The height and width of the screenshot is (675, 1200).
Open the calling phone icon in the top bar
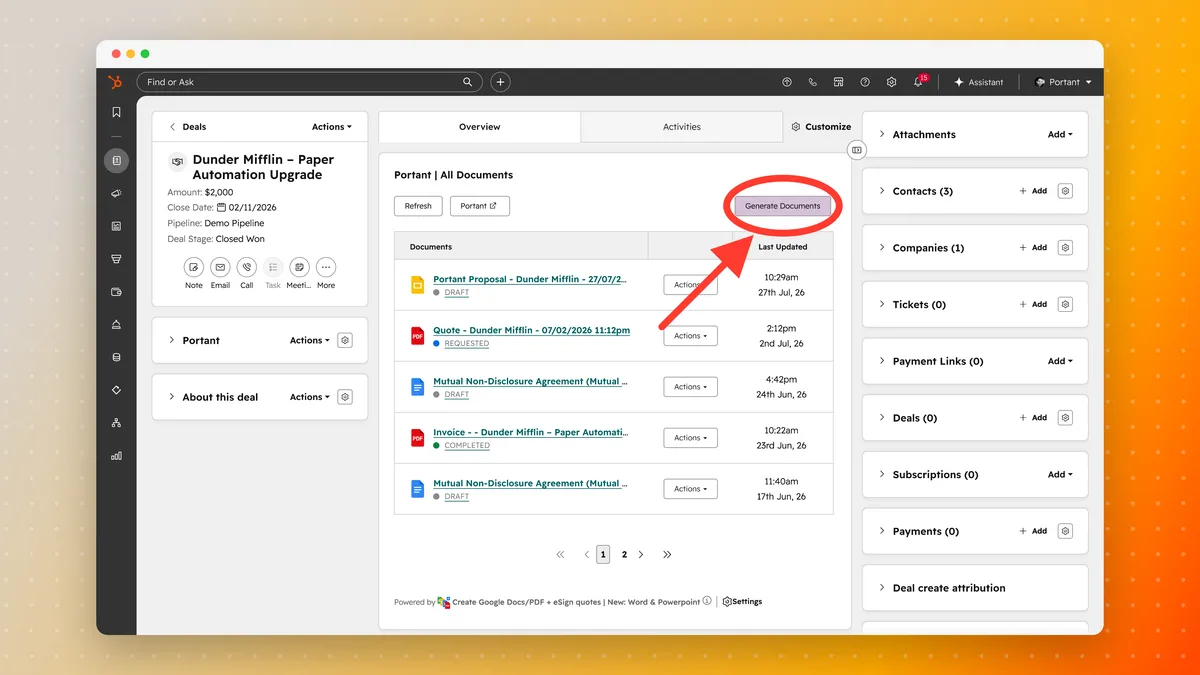813,82
